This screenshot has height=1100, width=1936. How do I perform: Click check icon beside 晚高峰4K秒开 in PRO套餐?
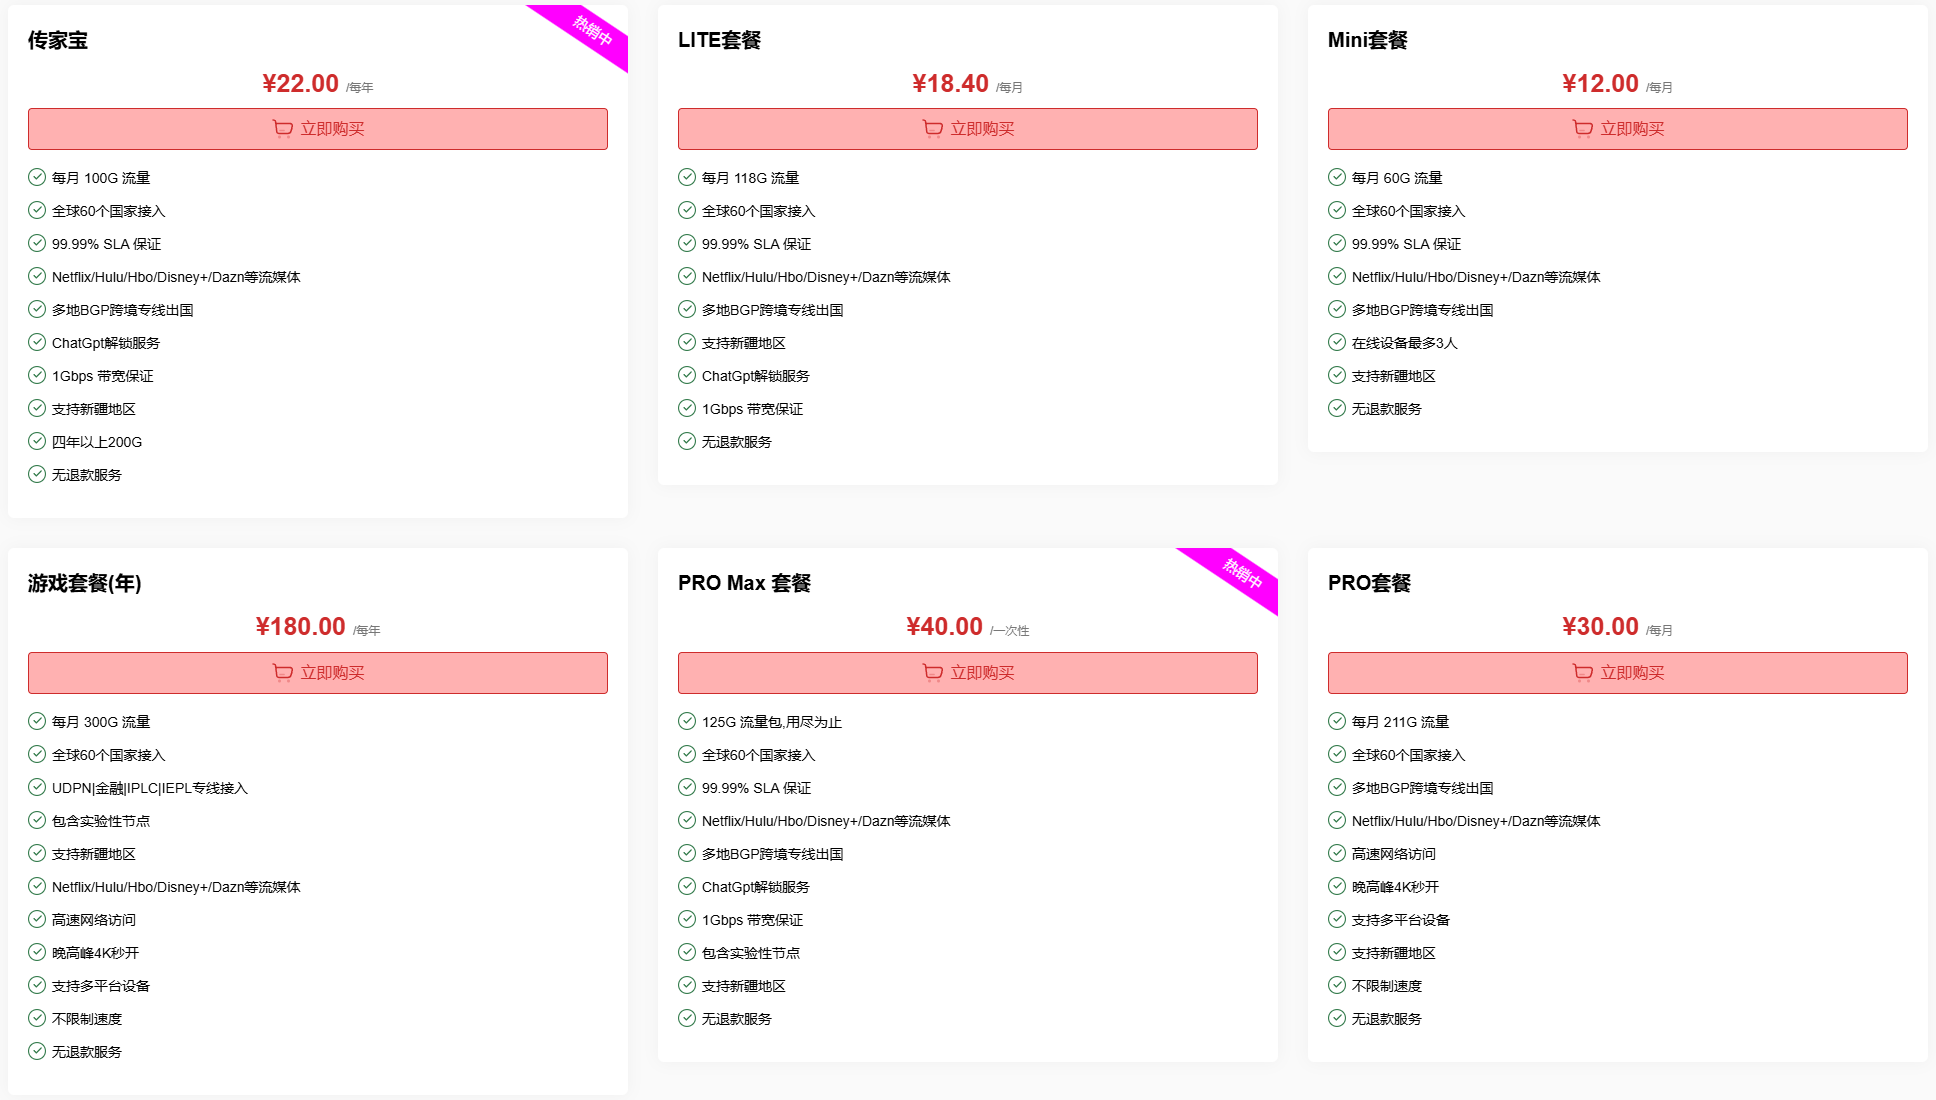tap(1337, 886)
